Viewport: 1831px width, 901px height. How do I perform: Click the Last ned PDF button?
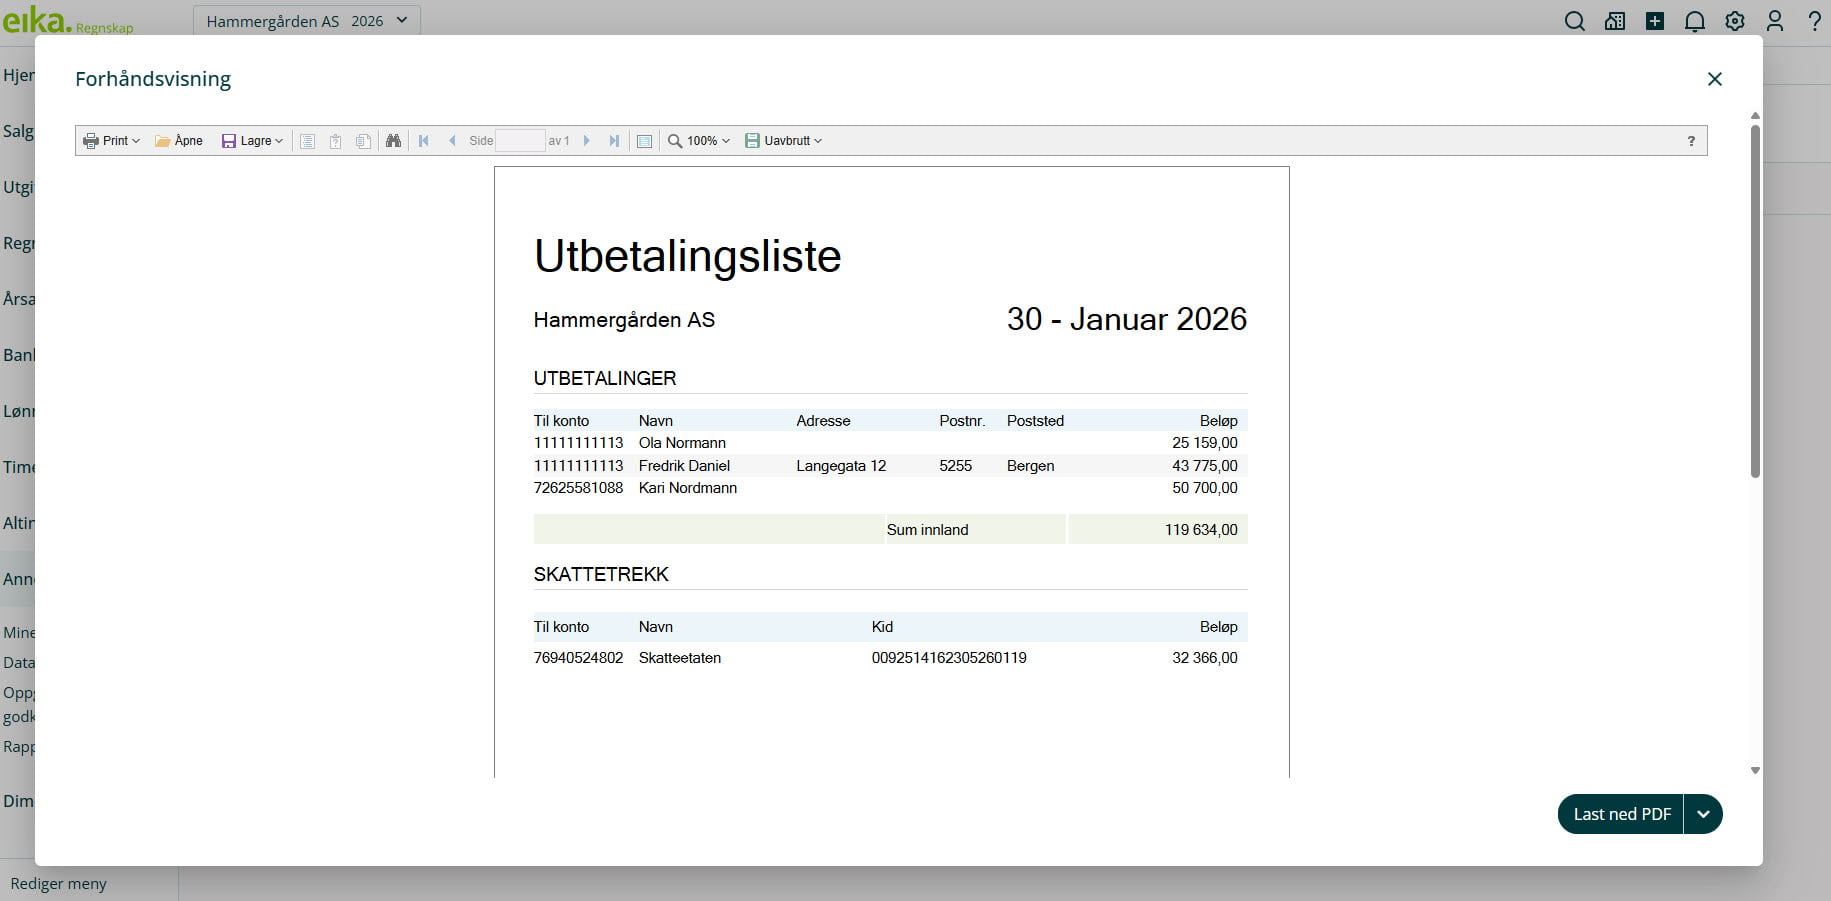point(1621,814)
